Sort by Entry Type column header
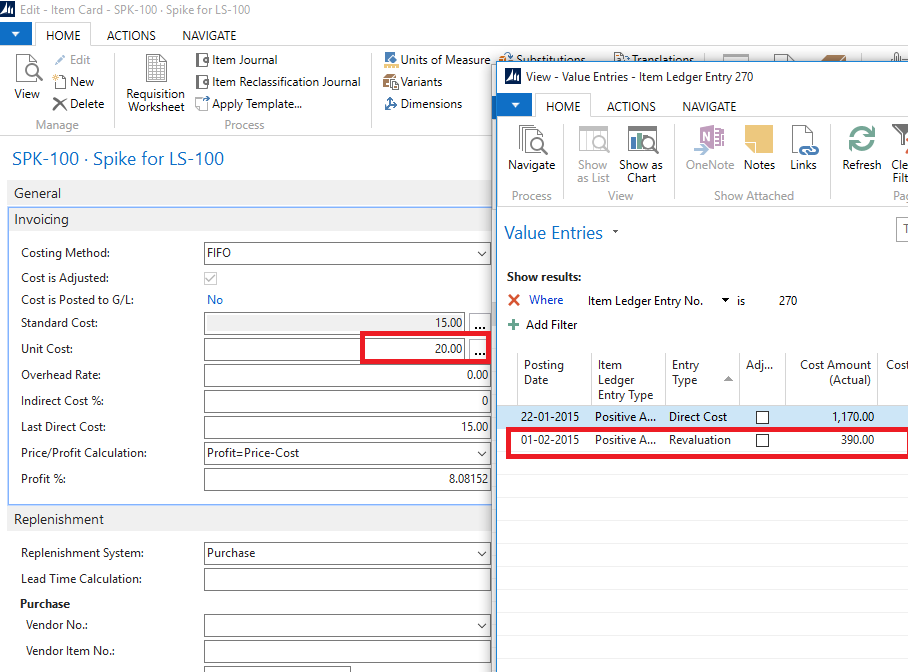 [702, 379]
